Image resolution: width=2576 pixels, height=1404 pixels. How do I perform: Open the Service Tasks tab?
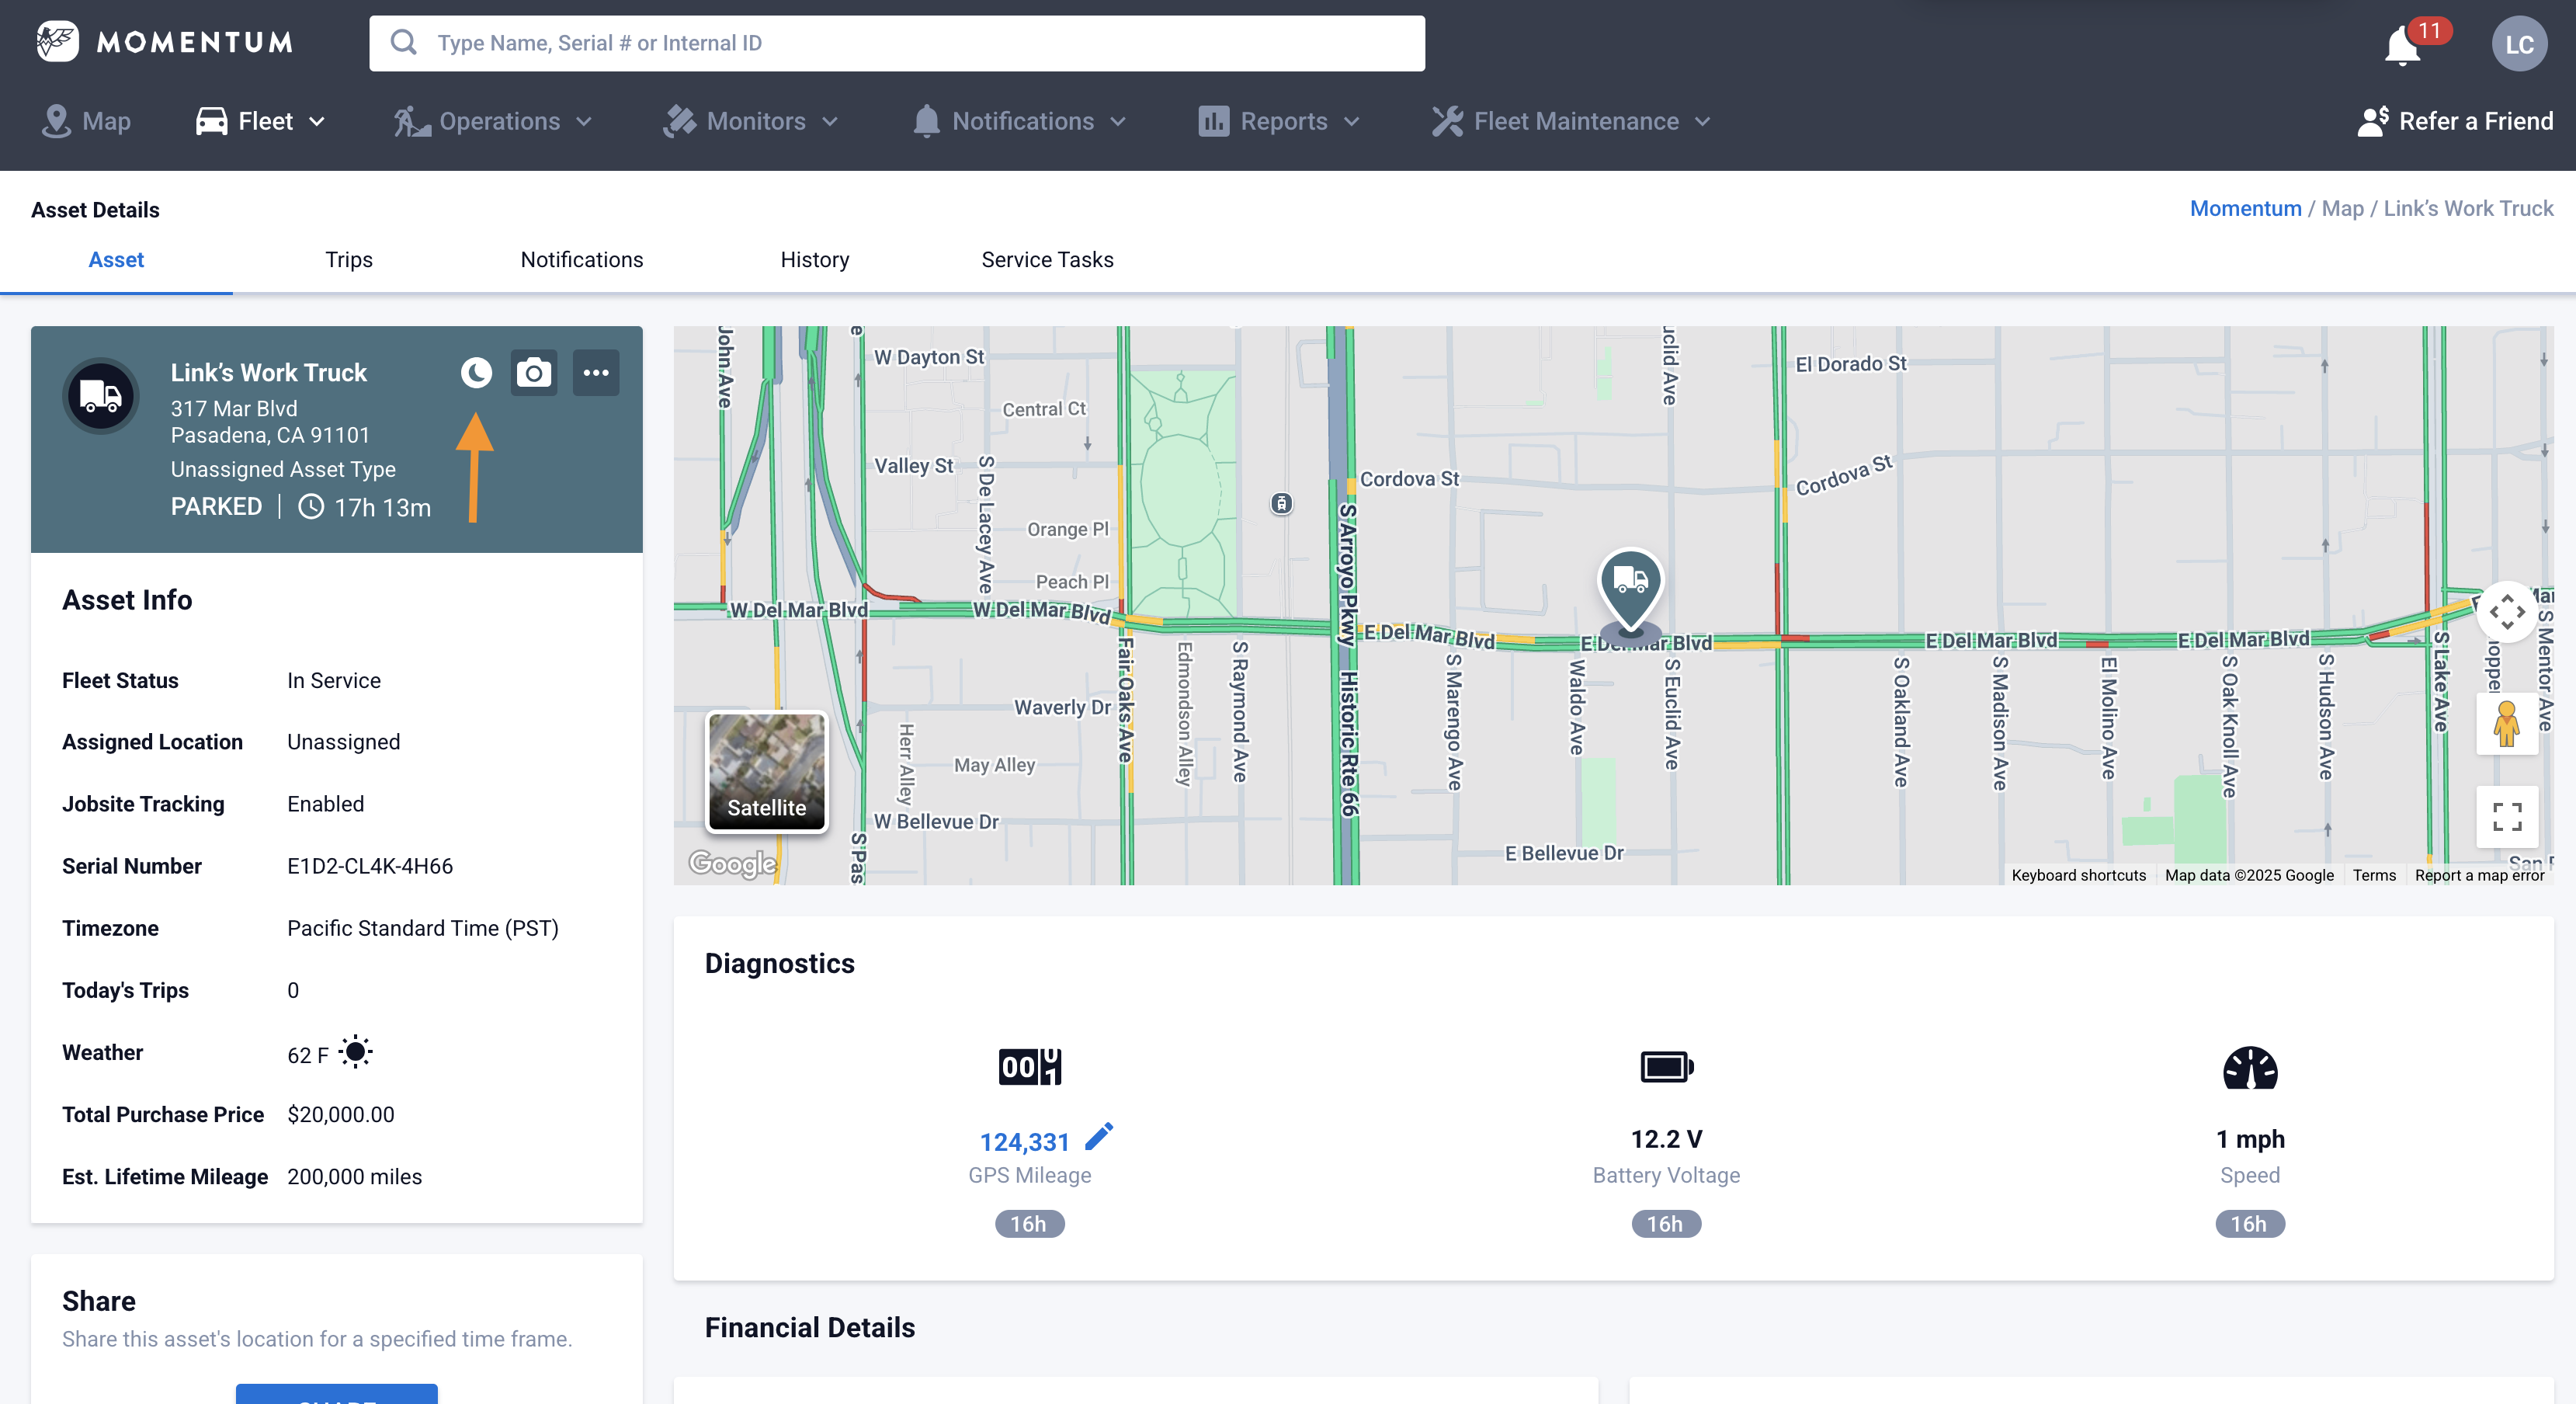1047,260
